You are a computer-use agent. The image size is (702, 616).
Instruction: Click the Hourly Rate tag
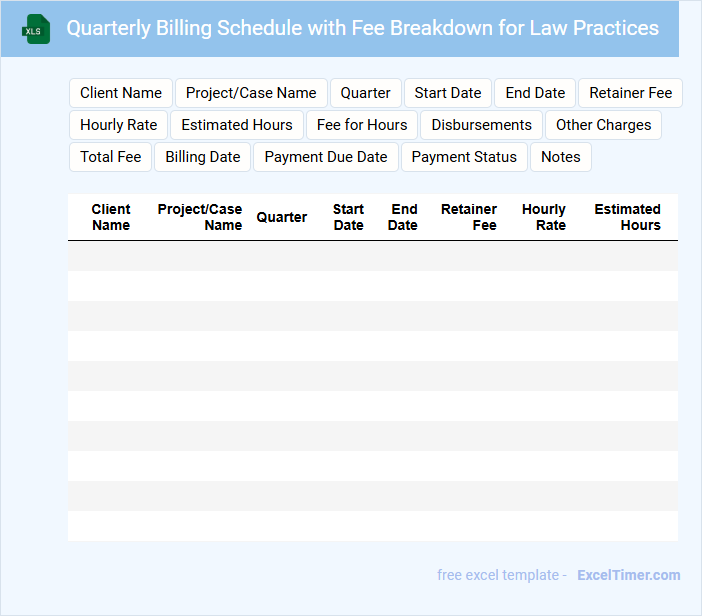[x=119, y=125]
